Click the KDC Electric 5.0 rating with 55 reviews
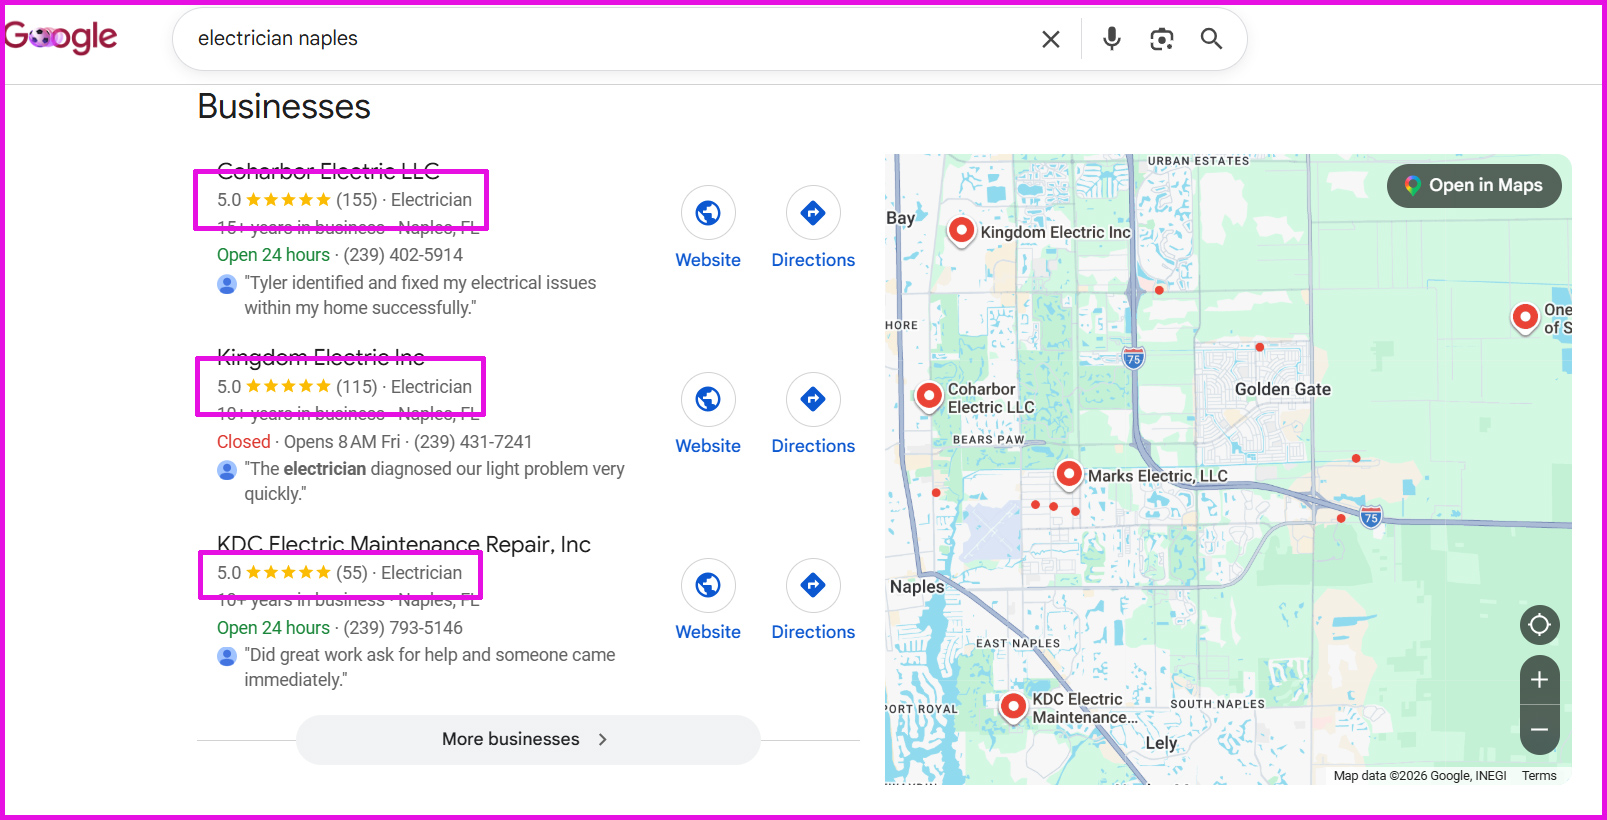Screen dimensions: 1607x820 pos(292,573)
